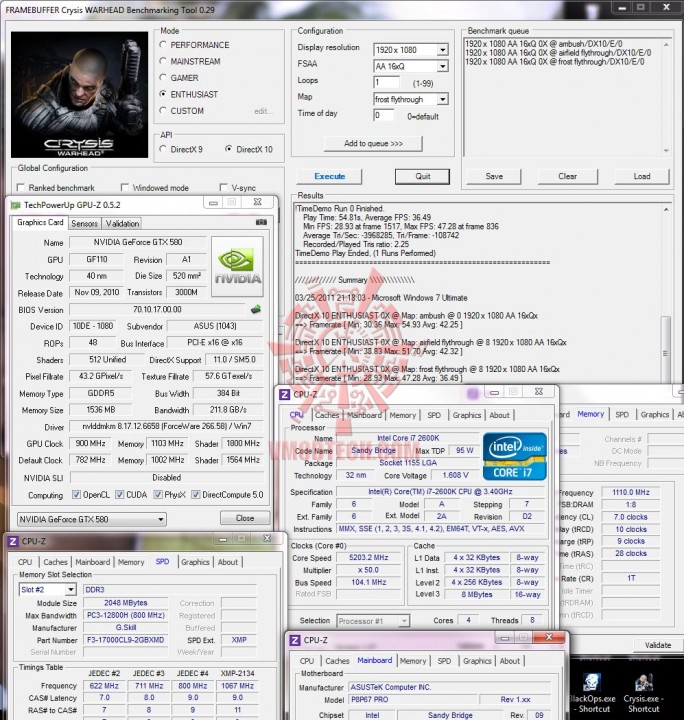Screen dimensions: 684x720
Task: Clear the benchmark queue
Action: coord(567,176)
